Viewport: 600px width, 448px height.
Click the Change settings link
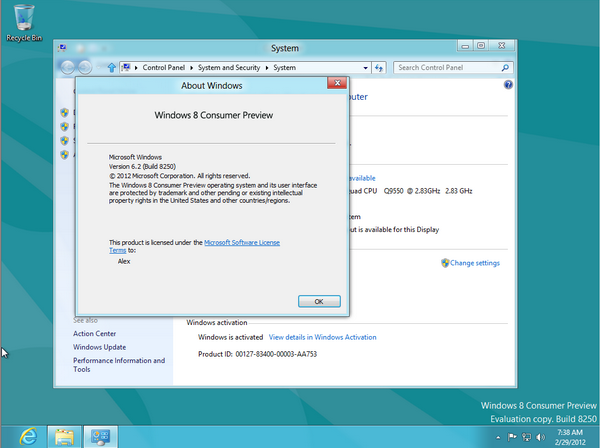[474, 263]
